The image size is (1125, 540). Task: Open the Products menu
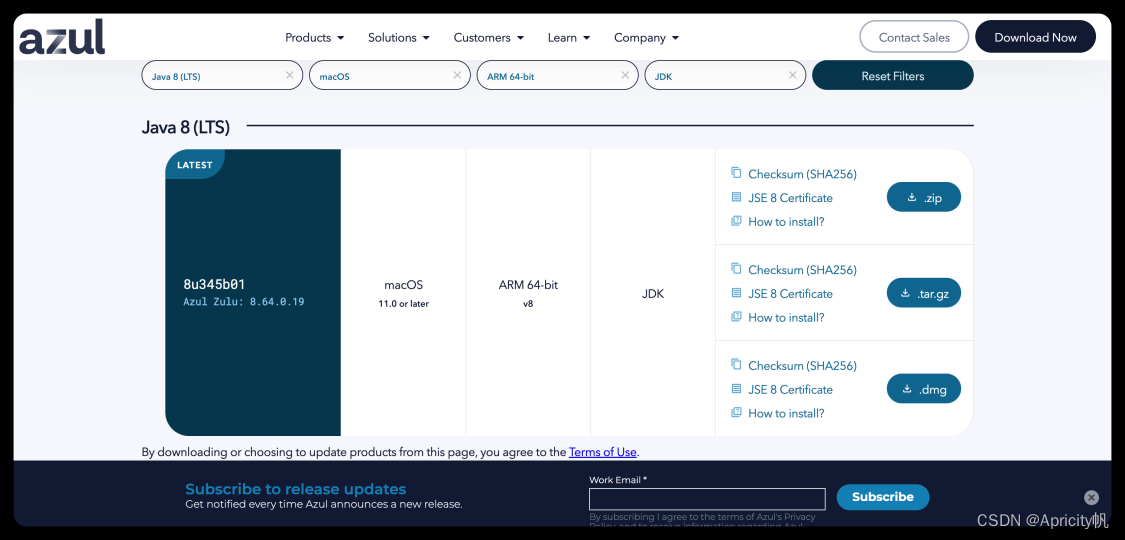pos(314,38)
